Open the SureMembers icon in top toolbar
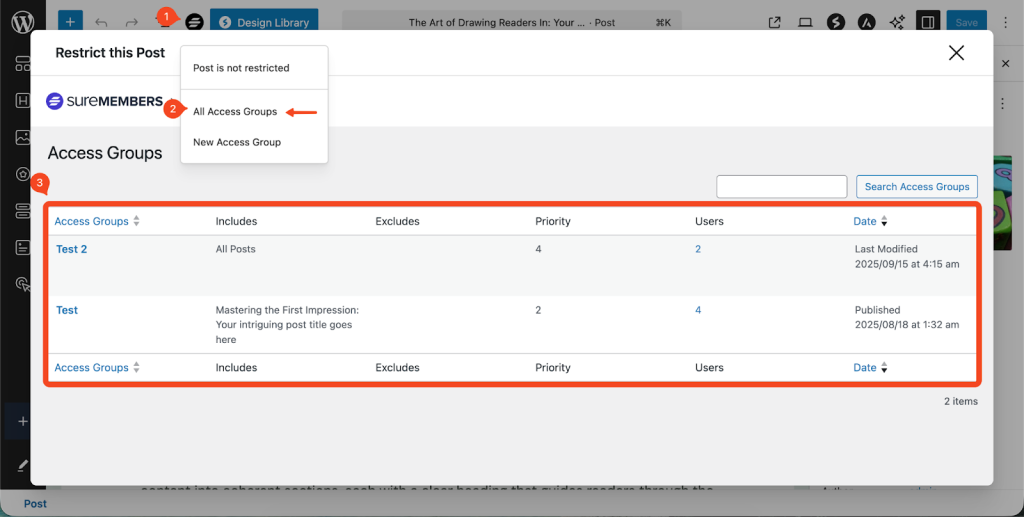Viewport: 1024px width, 517px height. (x=194, y=22)
